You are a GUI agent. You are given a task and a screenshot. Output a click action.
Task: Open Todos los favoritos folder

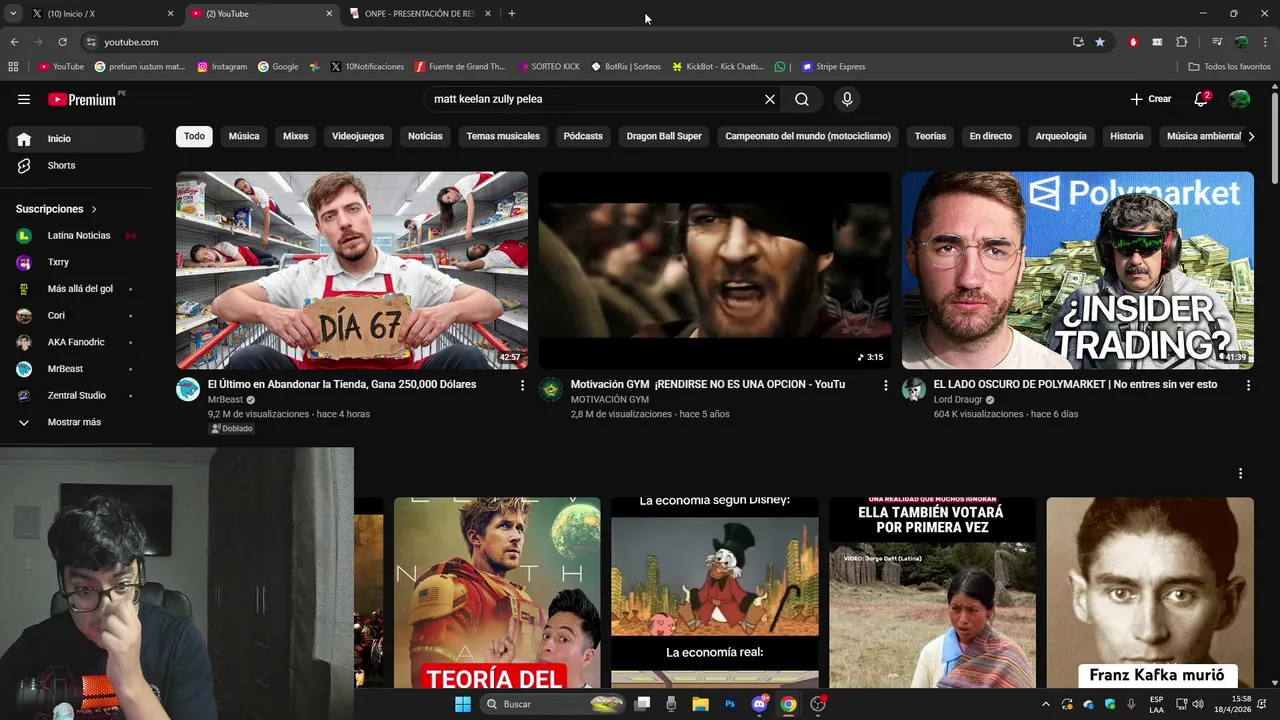click(x=1229, y=67)
